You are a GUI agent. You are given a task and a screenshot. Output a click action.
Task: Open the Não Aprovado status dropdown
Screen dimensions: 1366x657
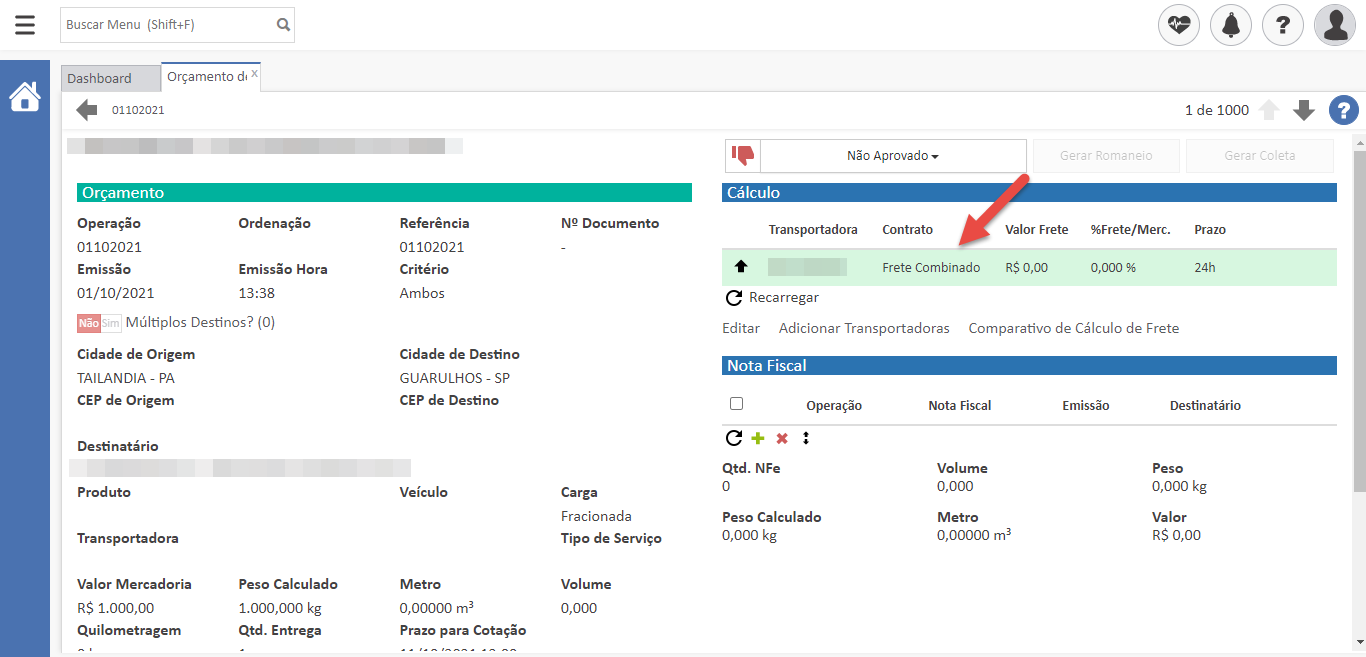click(x=893, y=156)
